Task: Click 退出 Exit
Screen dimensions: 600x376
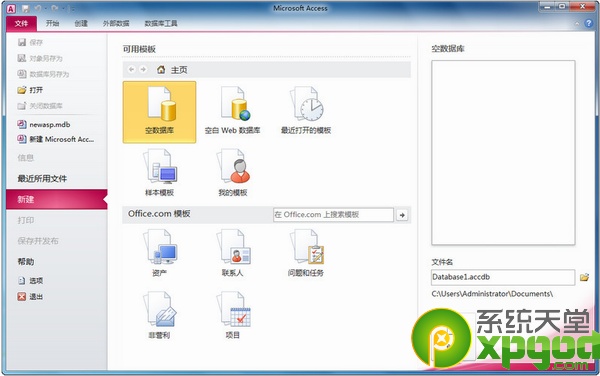Action: pos(31,296)
